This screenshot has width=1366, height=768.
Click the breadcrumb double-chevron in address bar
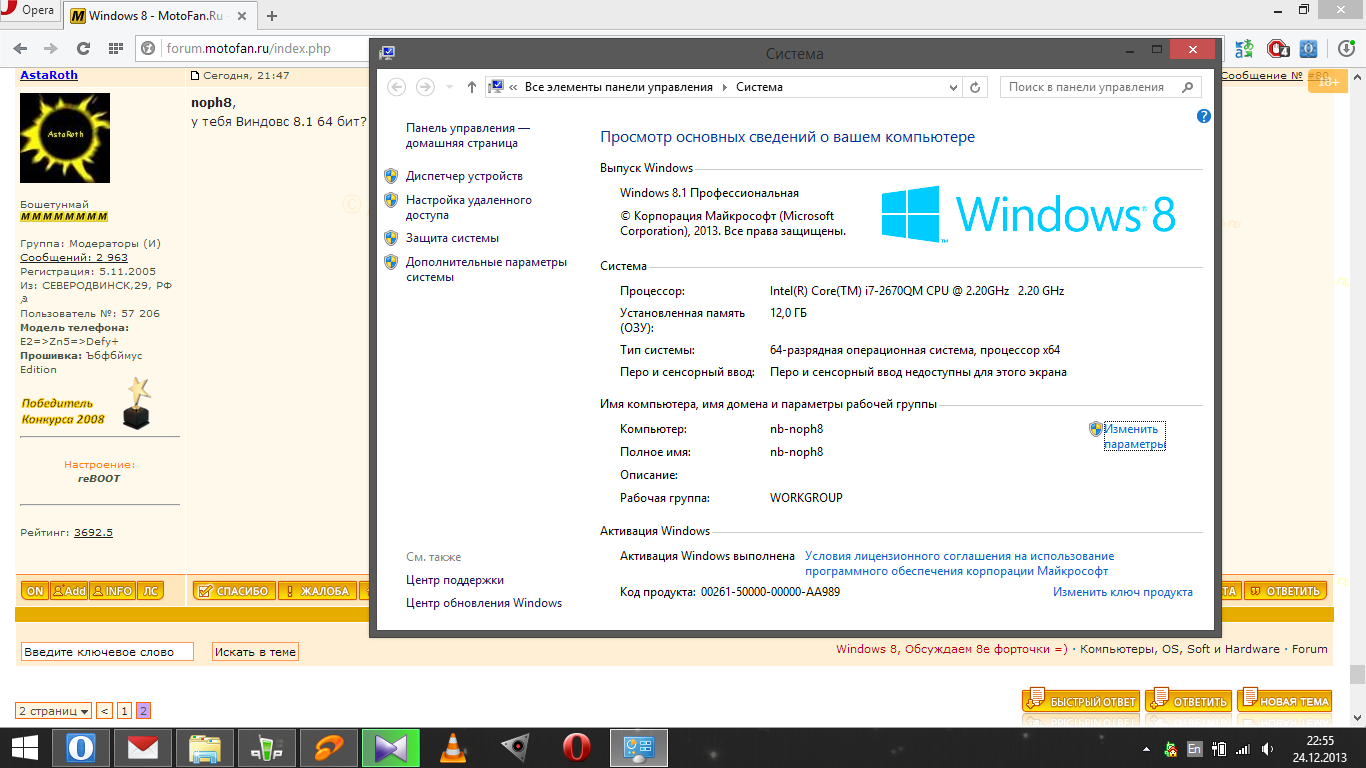(513, 87)
